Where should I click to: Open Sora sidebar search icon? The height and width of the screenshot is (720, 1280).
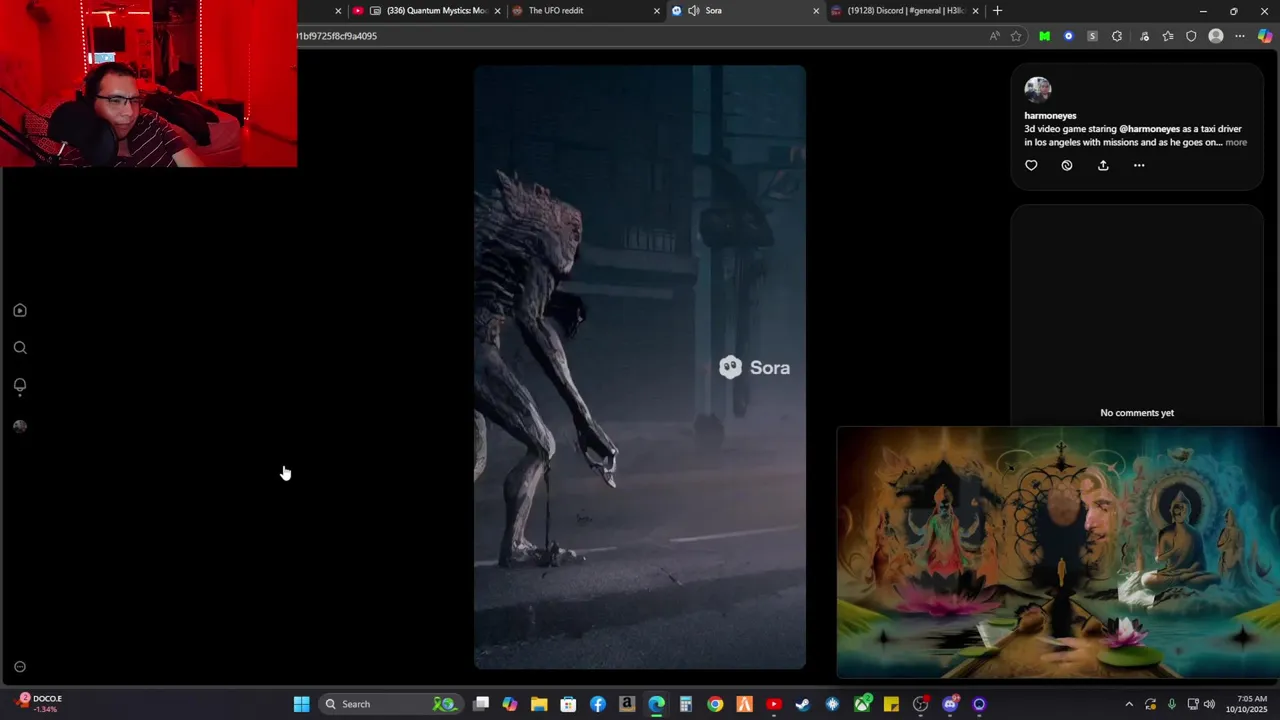(x=20, y=348)
